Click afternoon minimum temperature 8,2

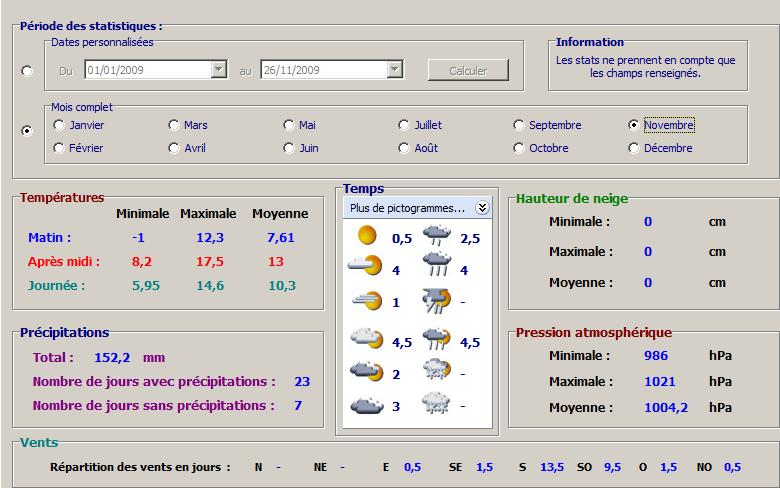pos(141,262)
